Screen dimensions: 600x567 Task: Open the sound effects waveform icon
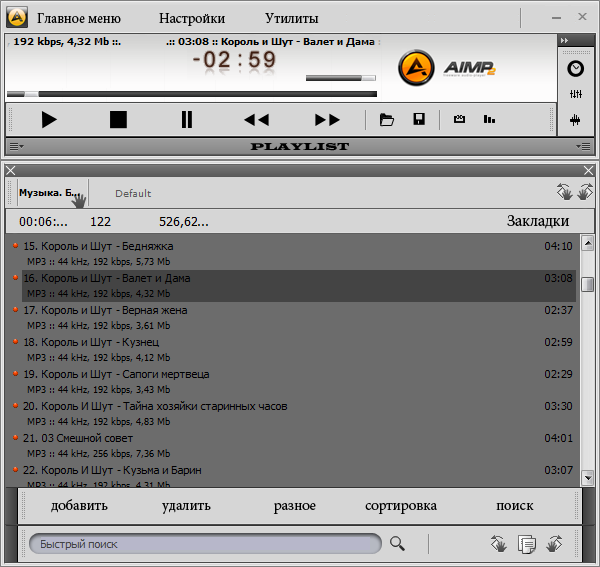click(x=575, y=120)
